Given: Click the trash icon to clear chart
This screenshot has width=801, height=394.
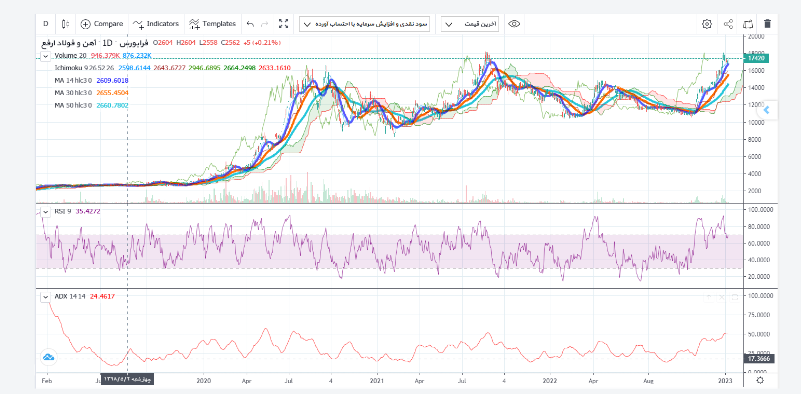Looking at the screenshot, I should 767,24.
